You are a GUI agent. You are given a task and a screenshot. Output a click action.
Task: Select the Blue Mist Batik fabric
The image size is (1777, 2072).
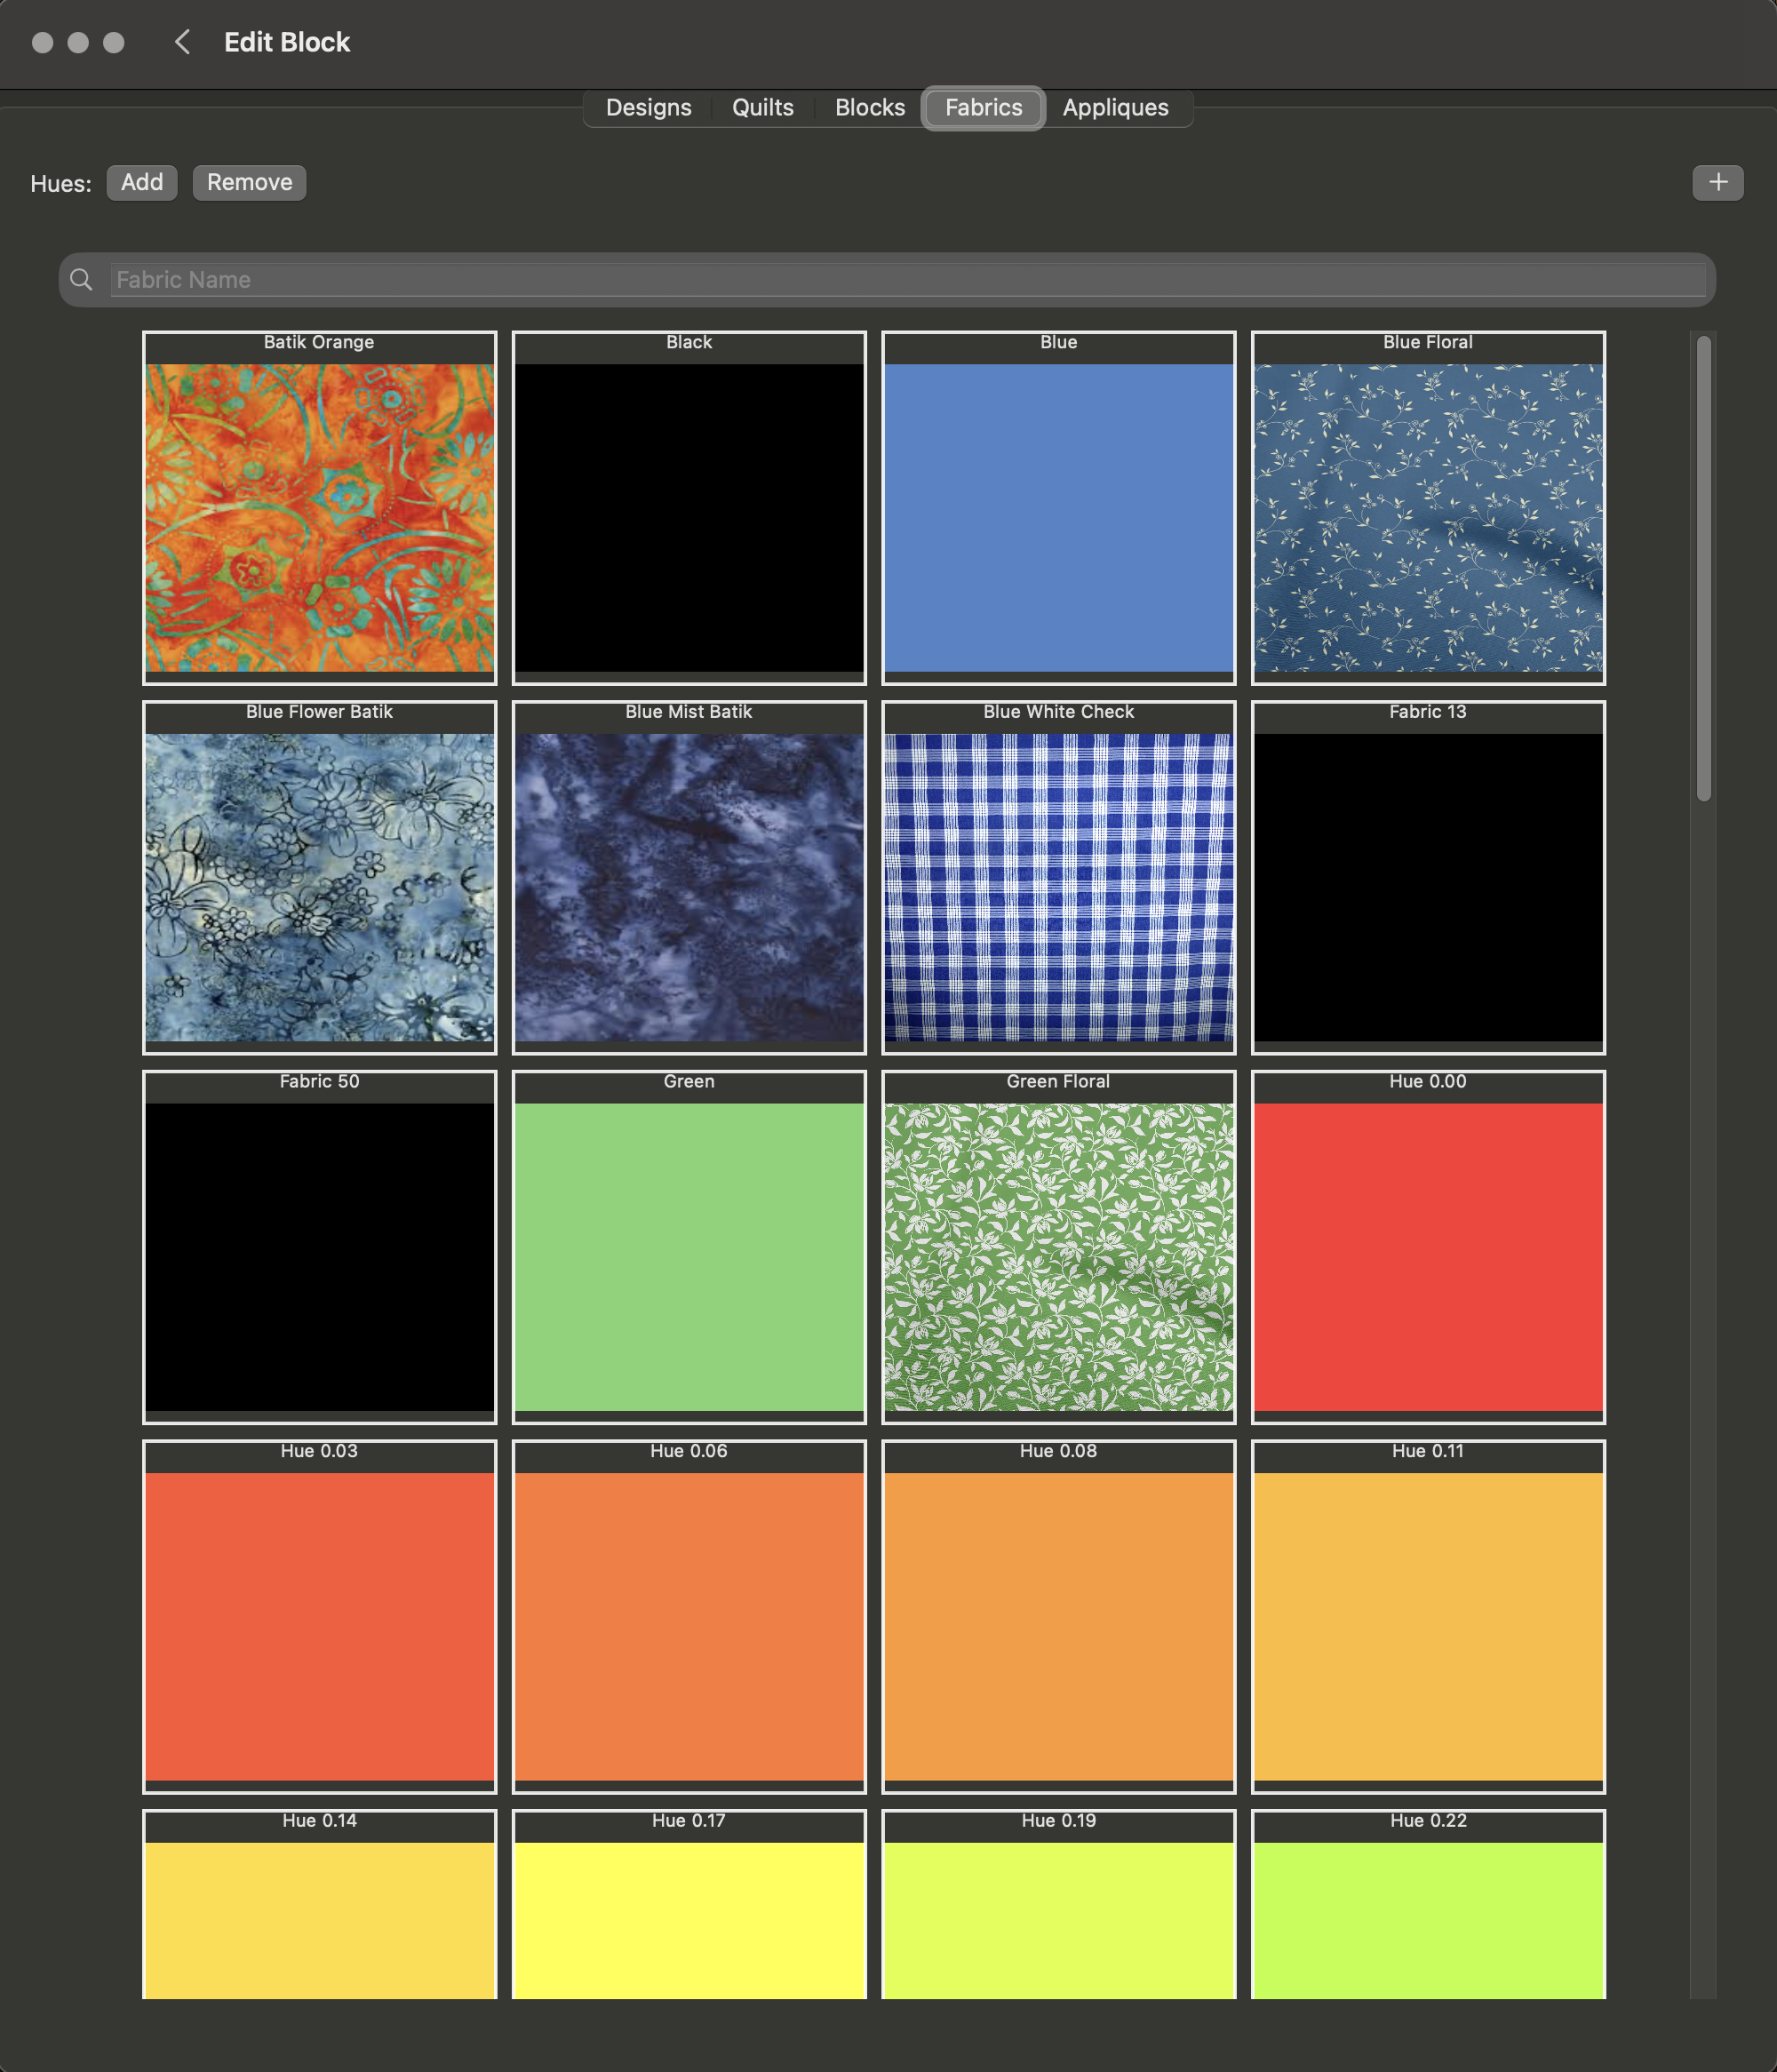(689, 877)
